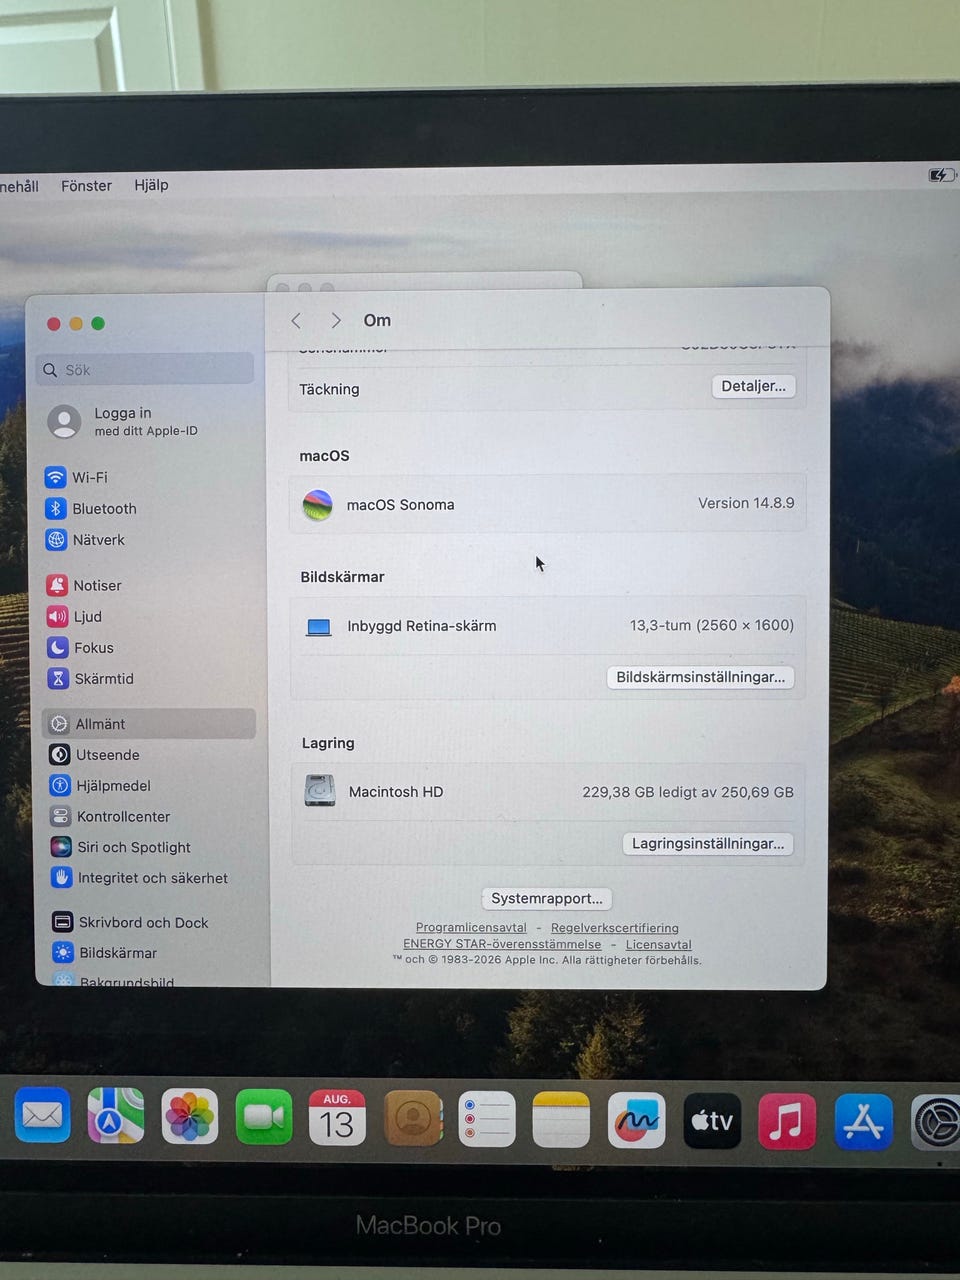The height and width of the screenshot is (1280, 960).
Task: Launch Mail from the Dock
Action: (42, 1116)
